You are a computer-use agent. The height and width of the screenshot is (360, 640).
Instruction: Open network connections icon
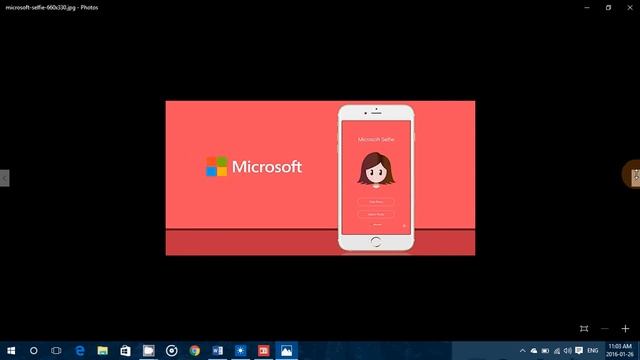tap(557, 351)
